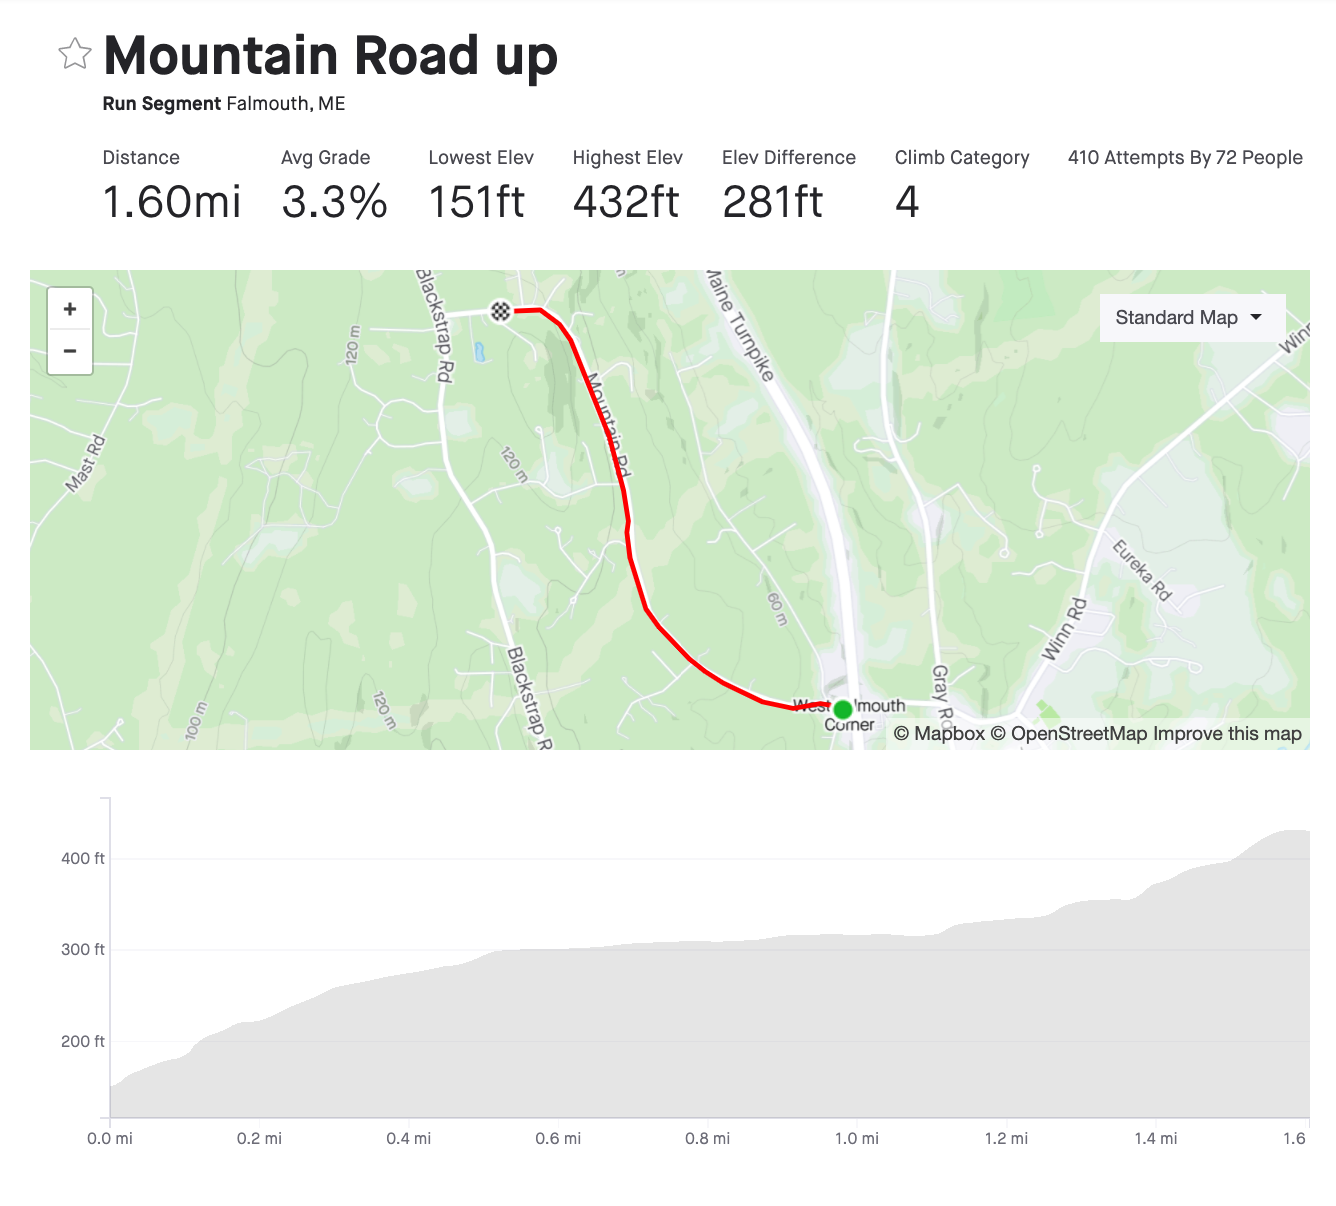The width and height of the screenshot is (1336, 1206).
Task: Star the Mountain Road up segment
Action: pos(75,54)
